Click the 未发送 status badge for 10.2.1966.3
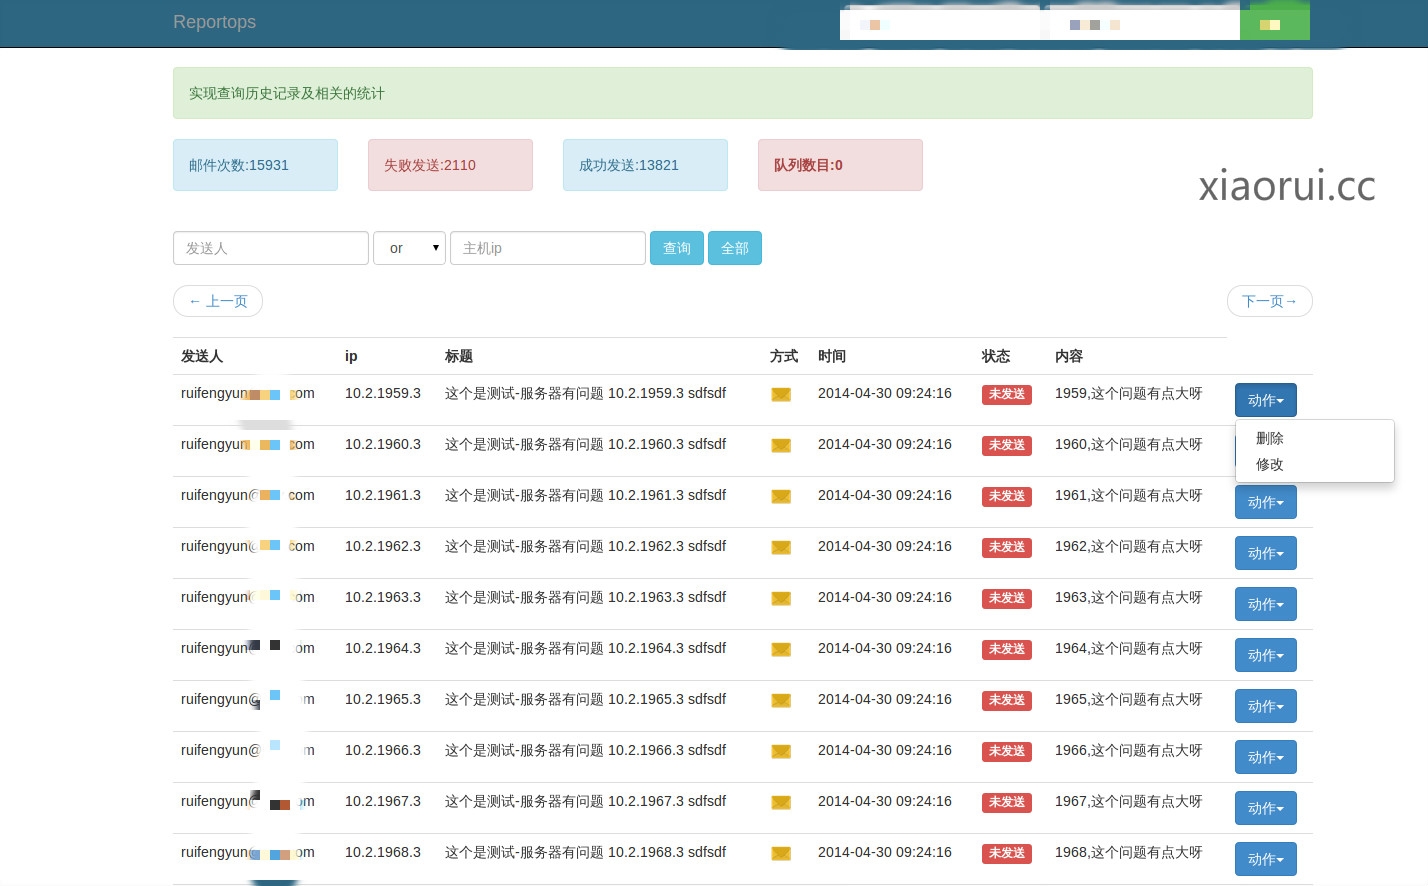The image size is (1428, 886). 1006,751
